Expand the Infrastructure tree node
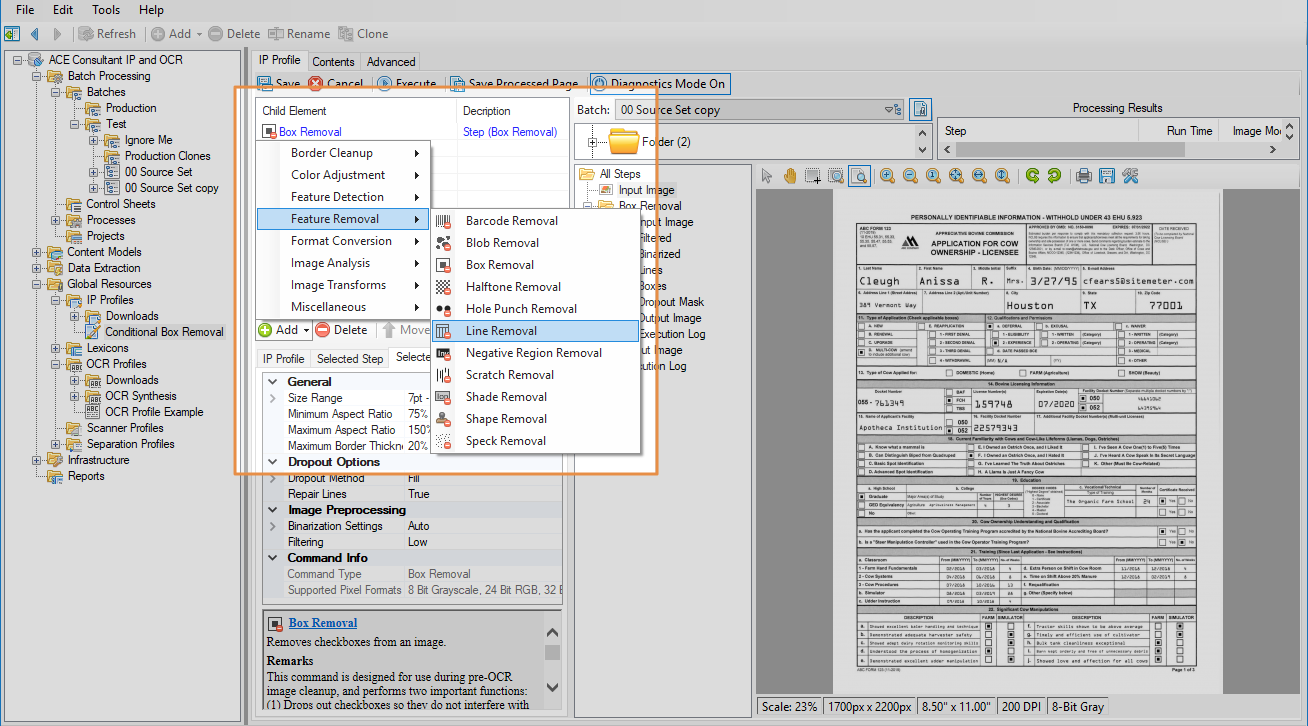The width and height of the screenshot is (1308, 726). (x=37, y=460)
